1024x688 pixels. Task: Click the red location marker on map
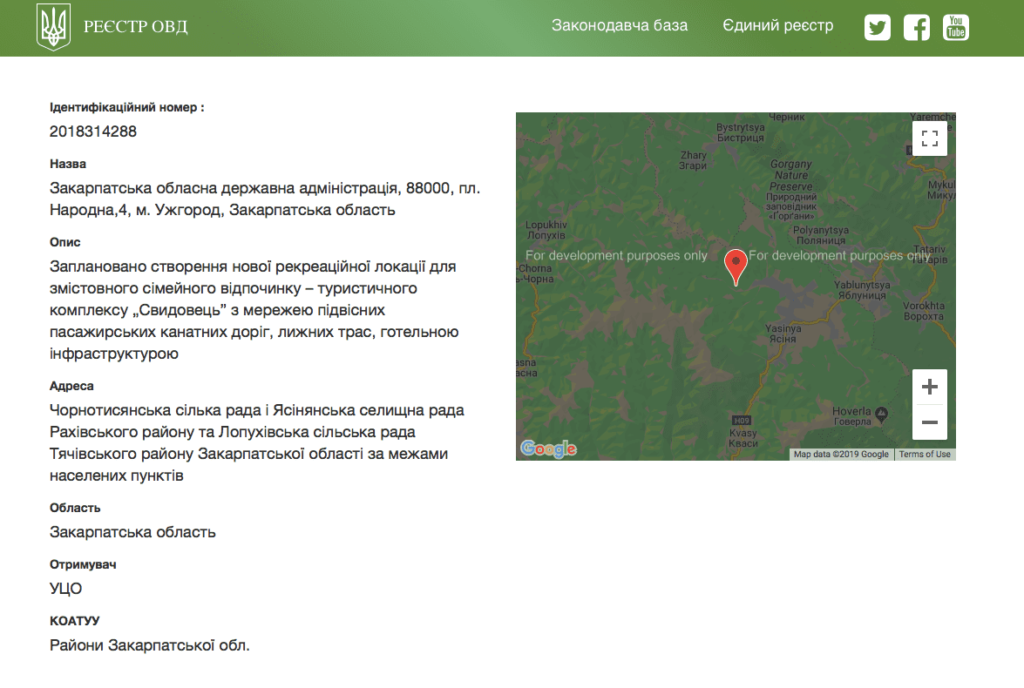735,265
